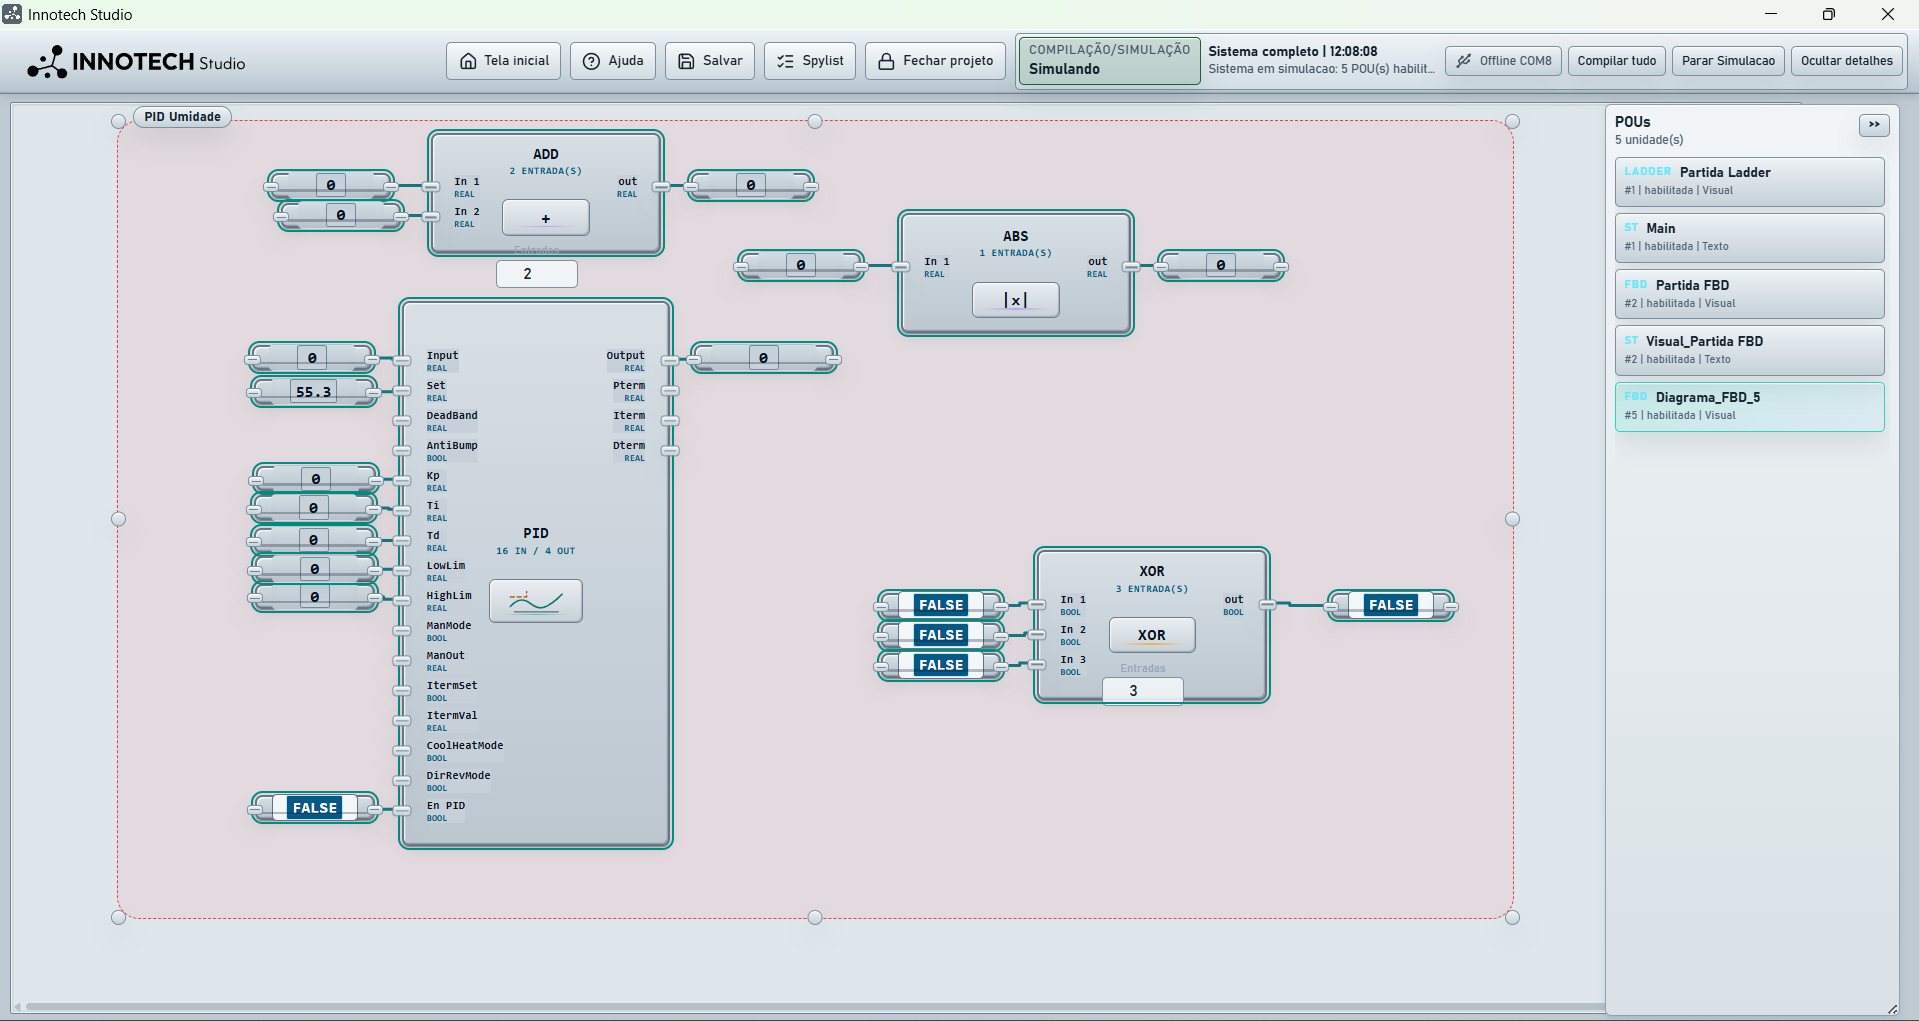1919x1021 pixels.
Task: Open the Spylist view
Action: 810,61
